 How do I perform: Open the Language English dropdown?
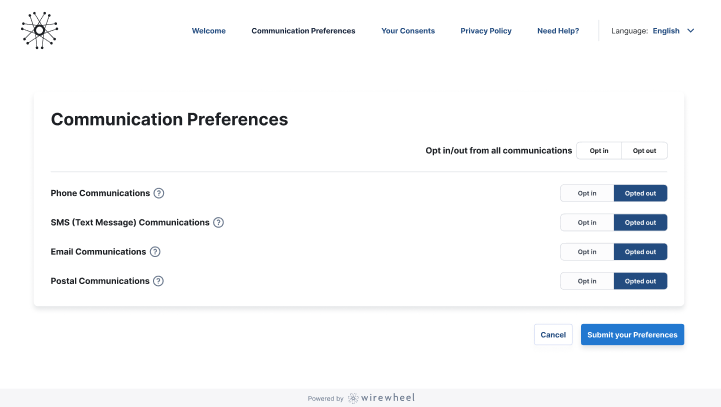pyautogui.click(x=673, y=31)
